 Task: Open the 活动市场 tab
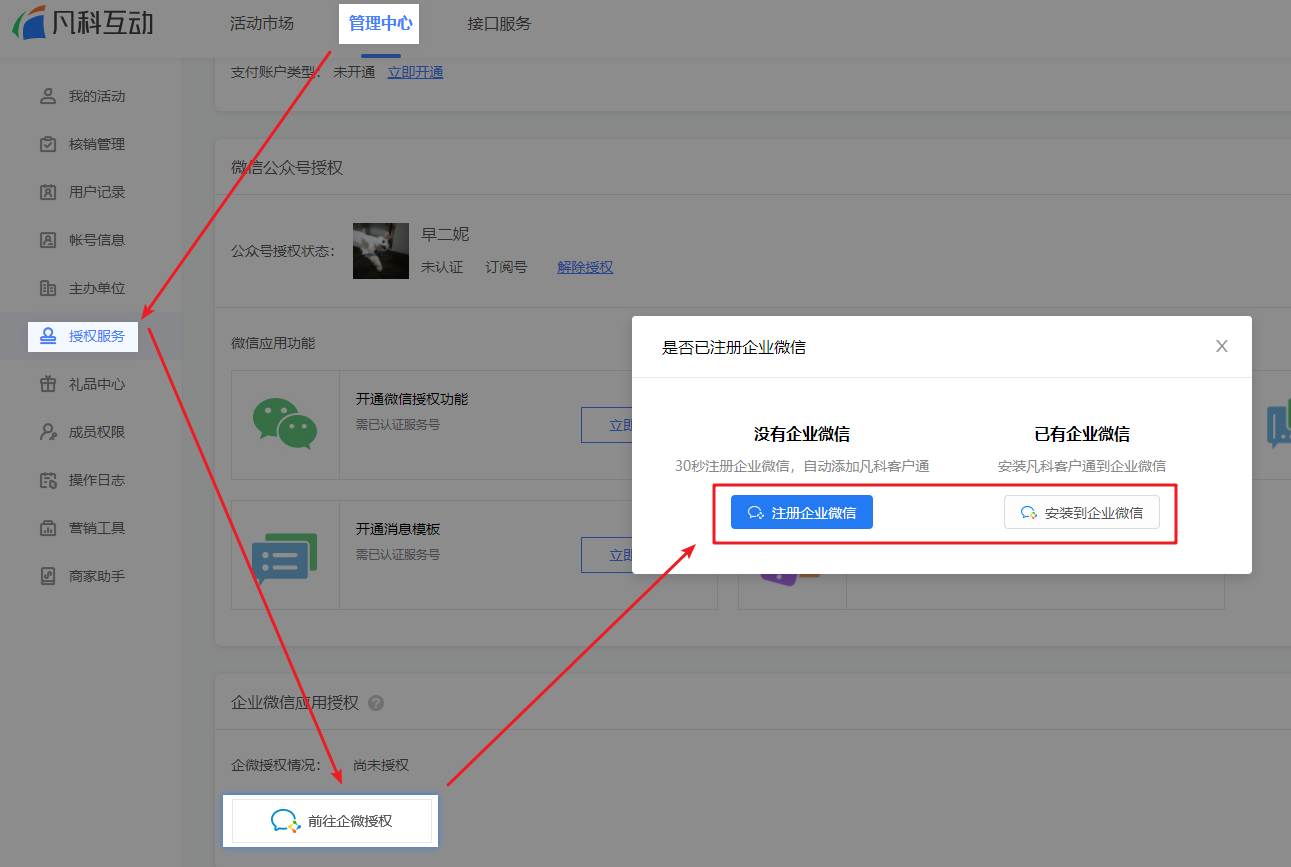(x=261, y=23)
